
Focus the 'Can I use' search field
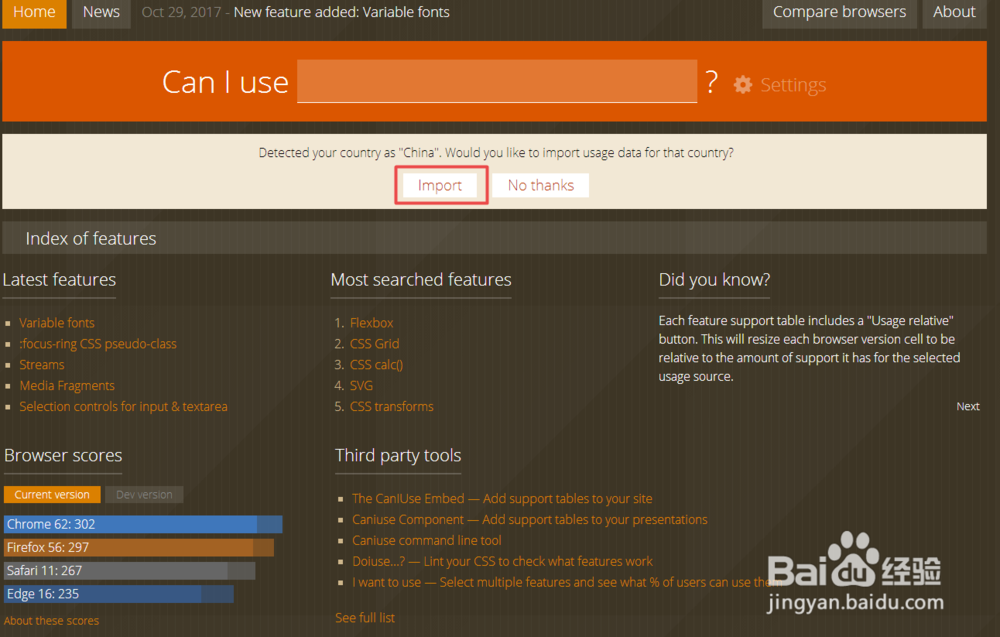click(497, 81)
